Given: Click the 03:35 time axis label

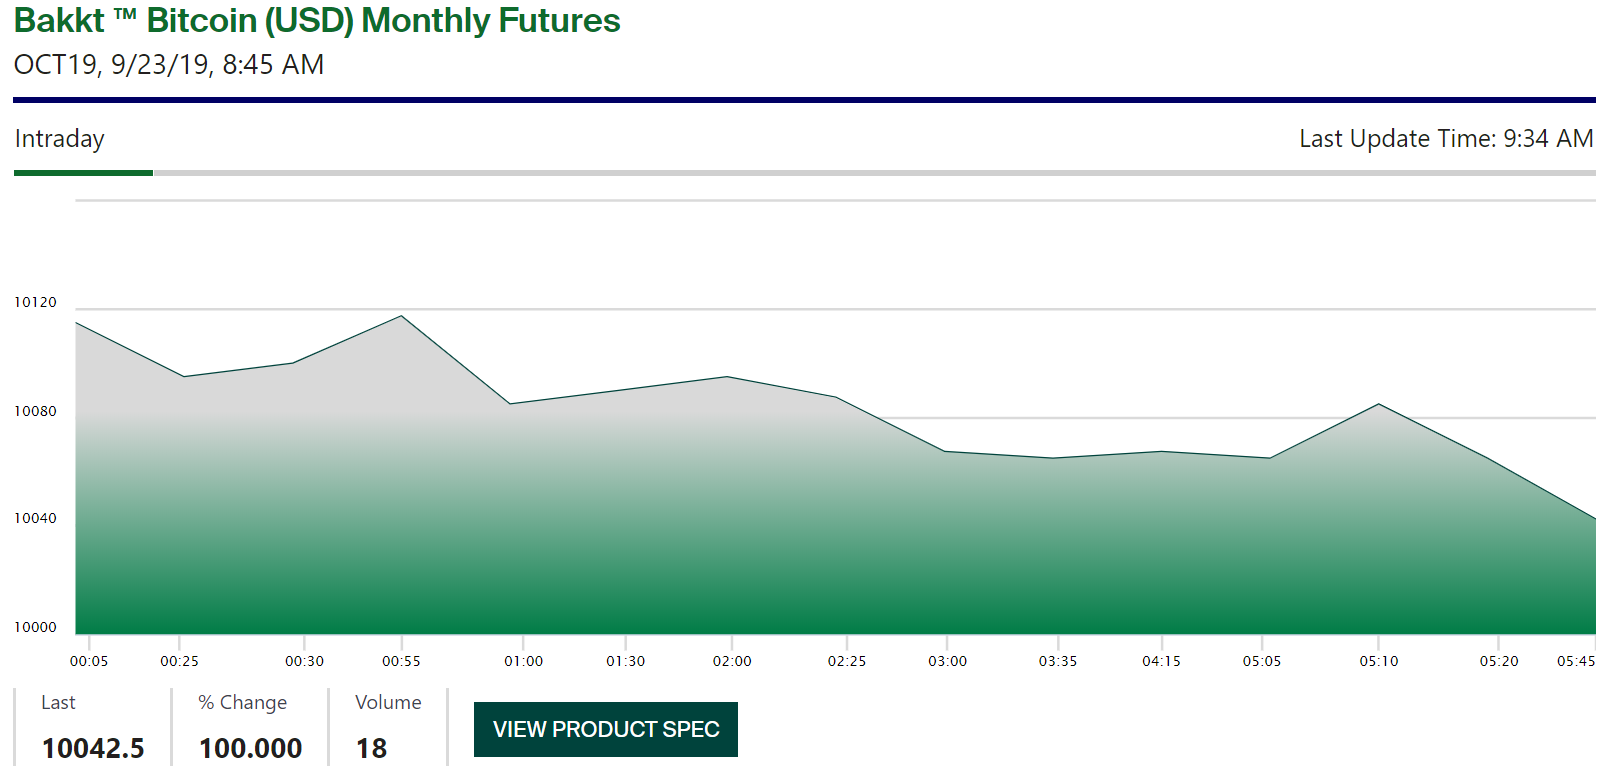Looking at the screenshot, I should pyautogui.click(x=1057, y=661).
